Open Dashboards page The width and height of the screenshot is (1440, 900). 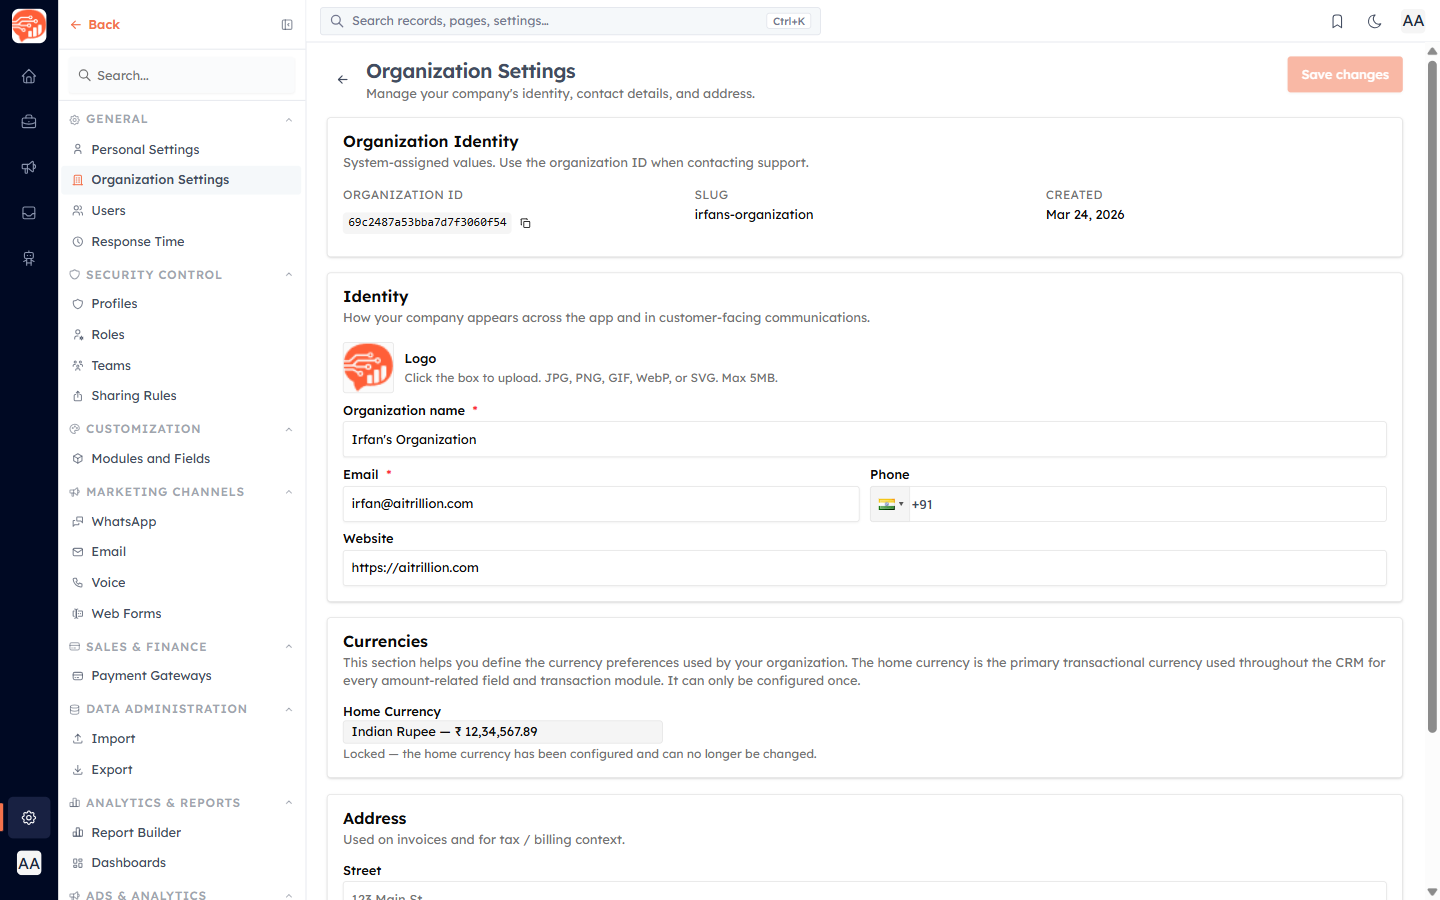tap(182, 863)
